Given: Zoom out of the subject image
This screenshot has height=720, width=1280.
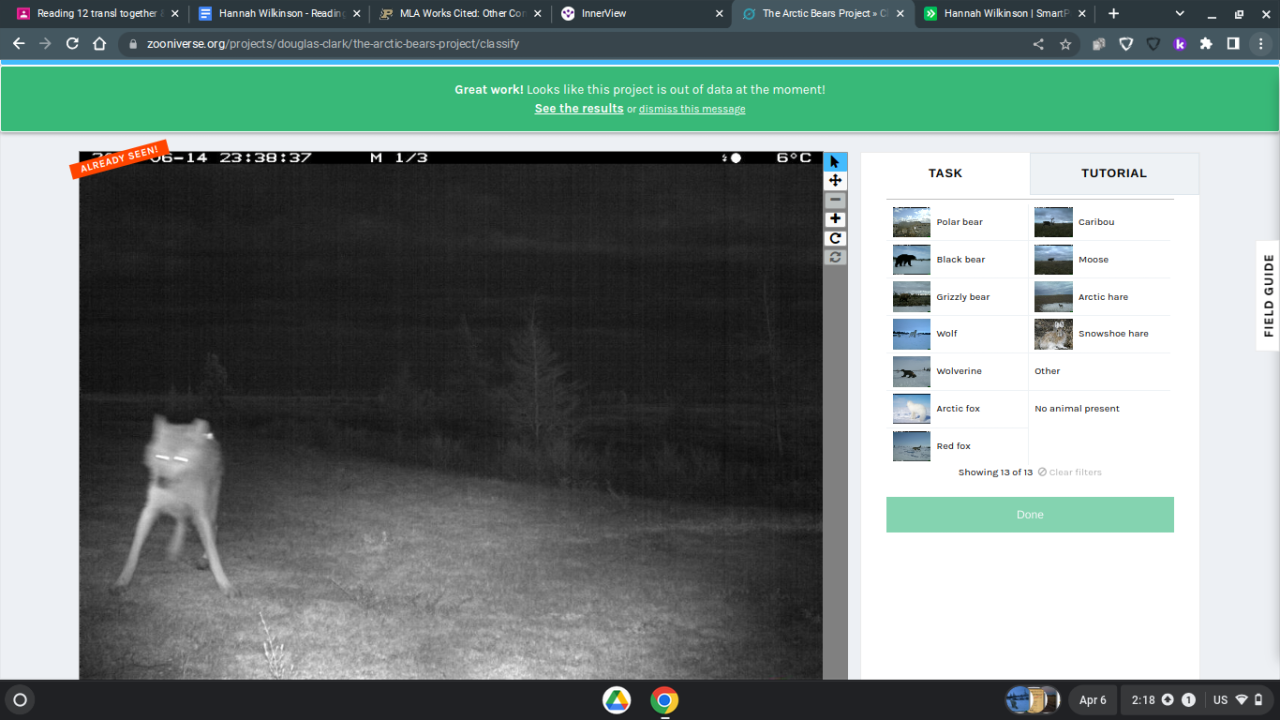Looking at the screenshot, I should [x=835, y=200].
